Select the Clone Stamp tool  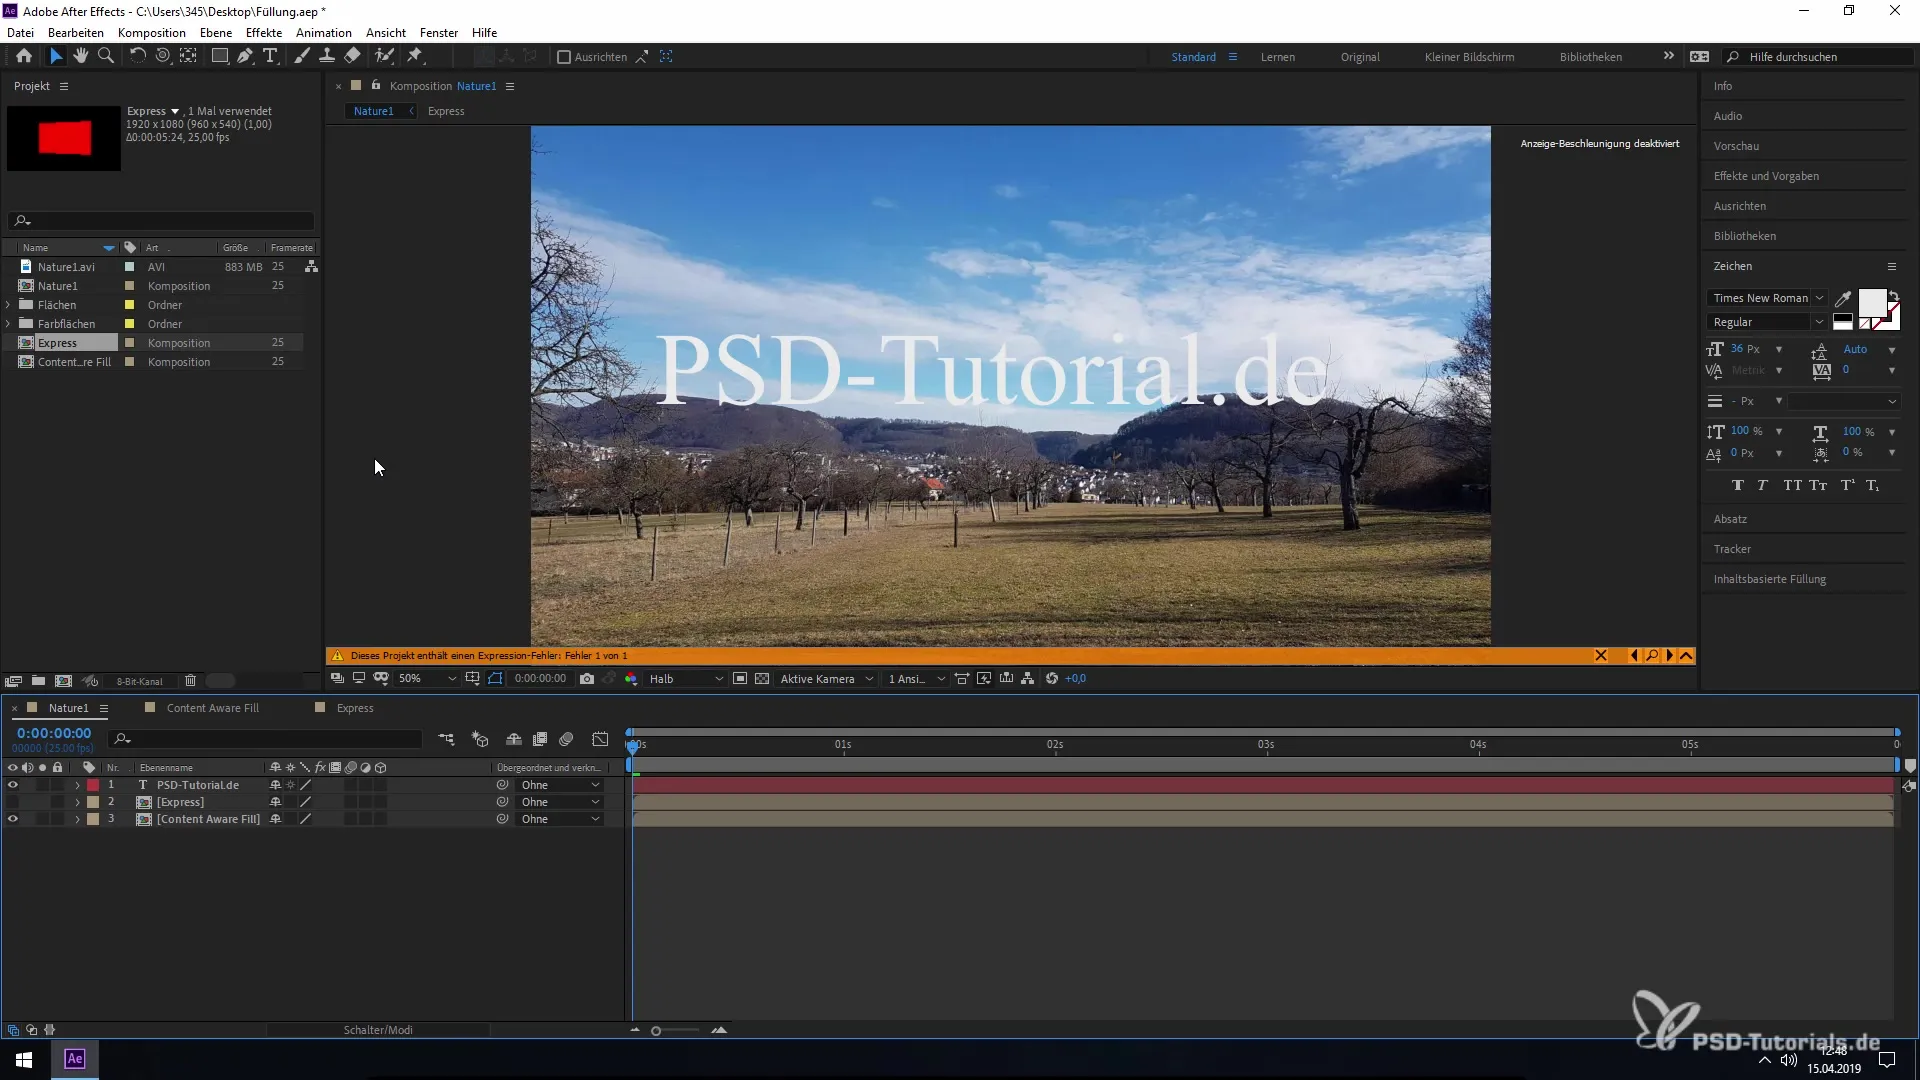326,56
